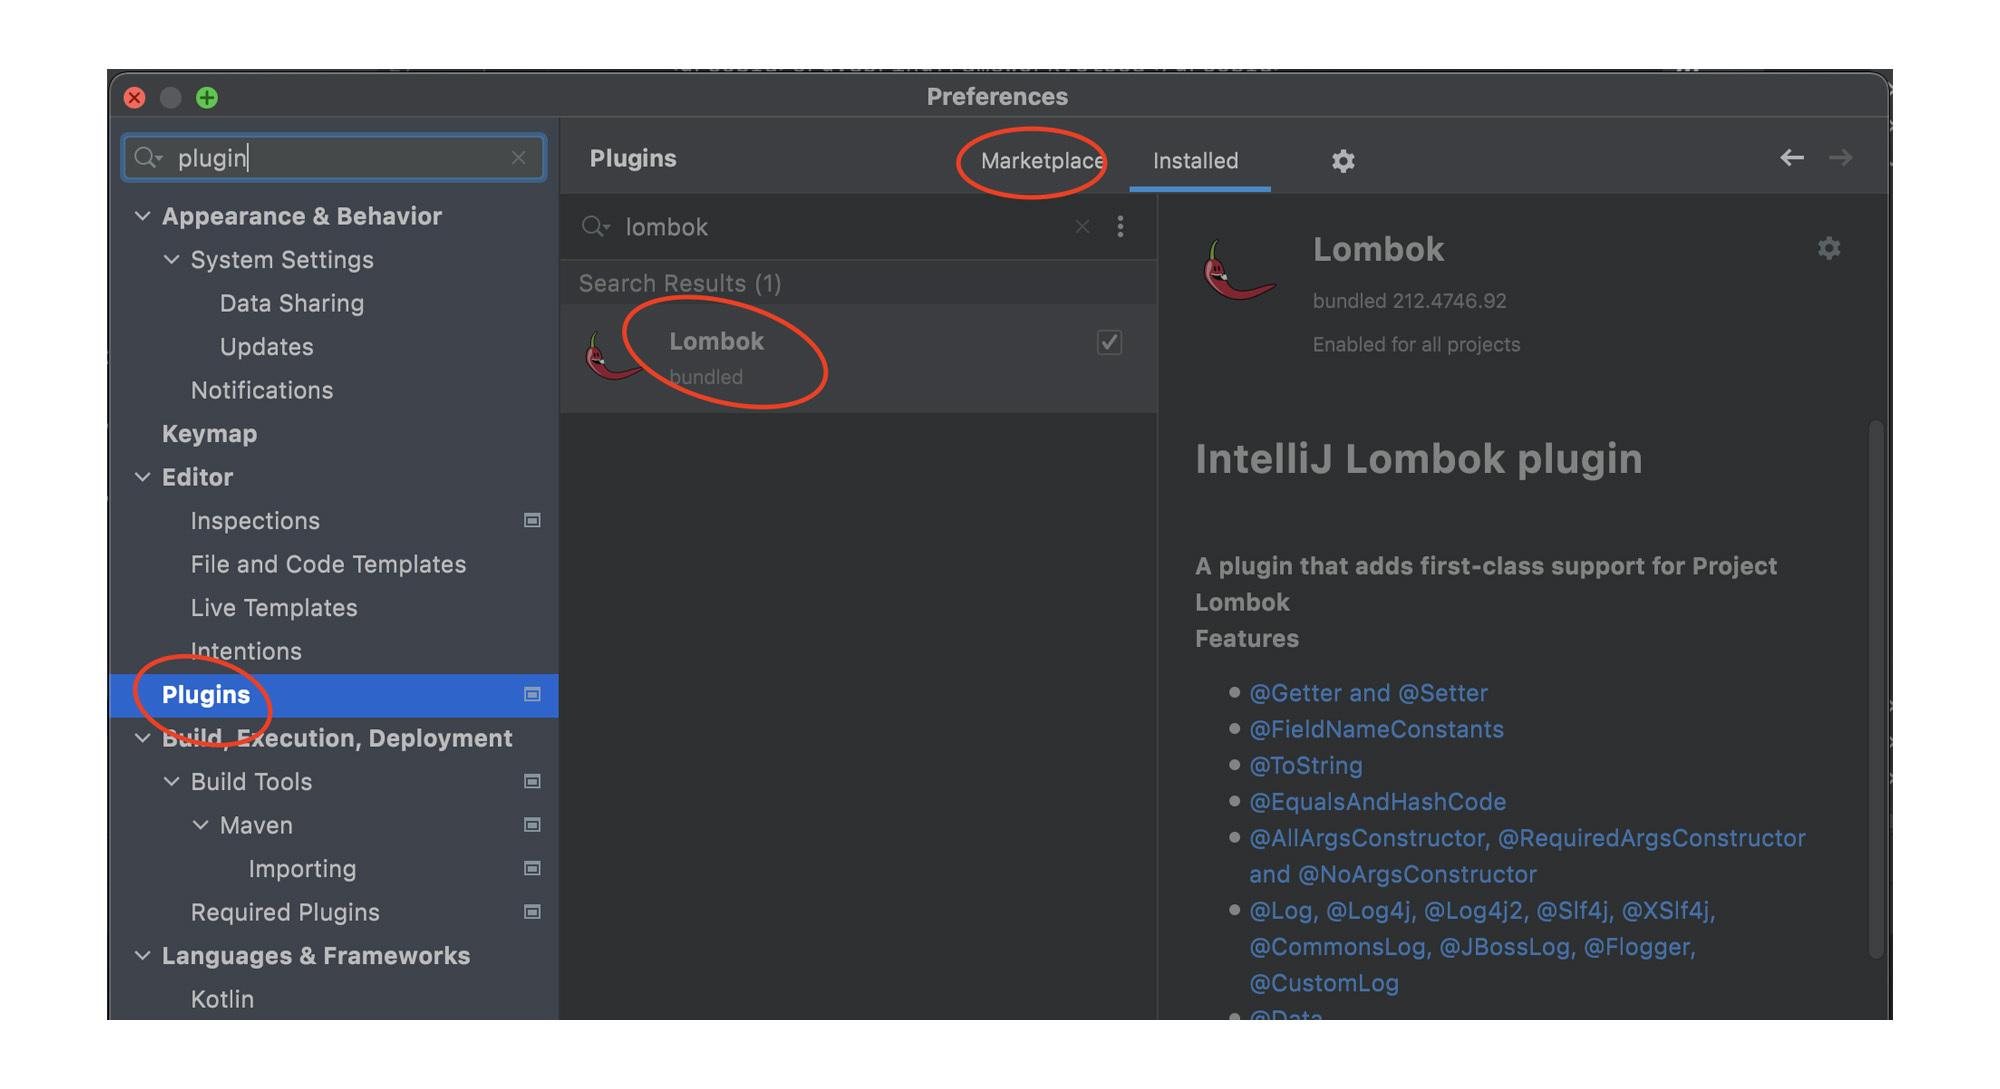
Task: Click the project-level icon beside Inspections
Action: pos(532,520)
